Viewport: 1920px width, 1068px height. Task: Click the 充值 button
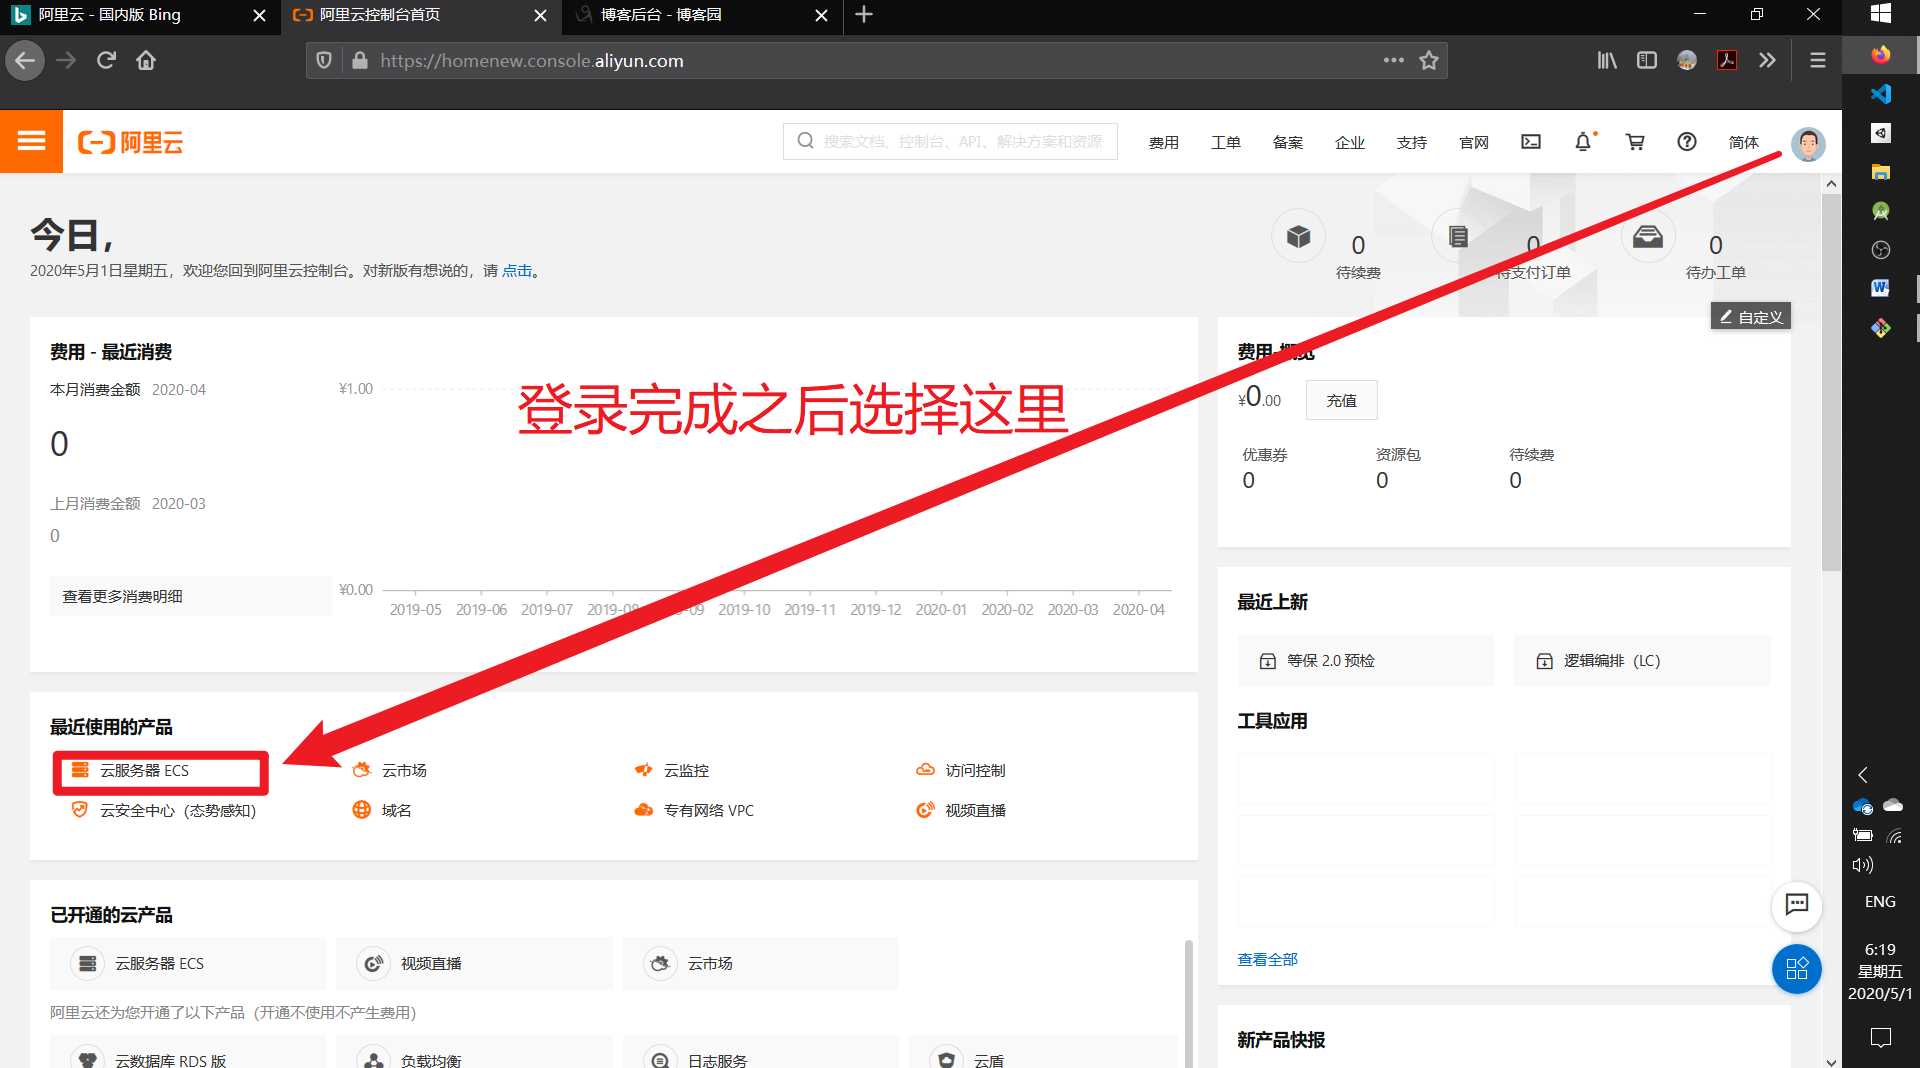1341,400
